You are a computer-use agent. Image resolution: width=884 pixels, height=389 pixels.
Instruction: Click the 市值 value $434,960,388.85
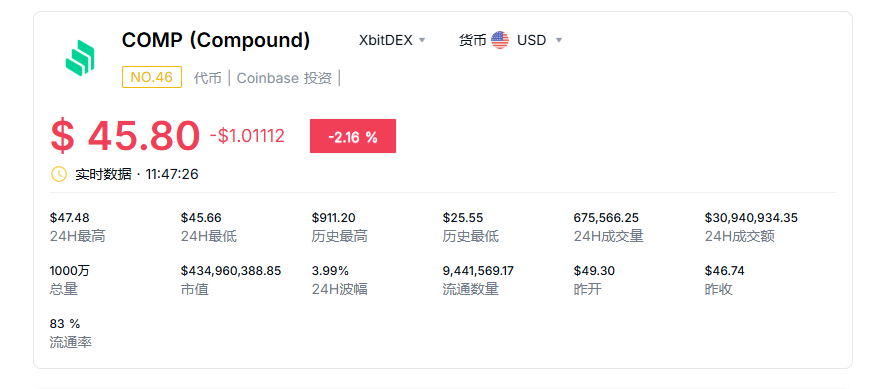[x=231, y=271]
